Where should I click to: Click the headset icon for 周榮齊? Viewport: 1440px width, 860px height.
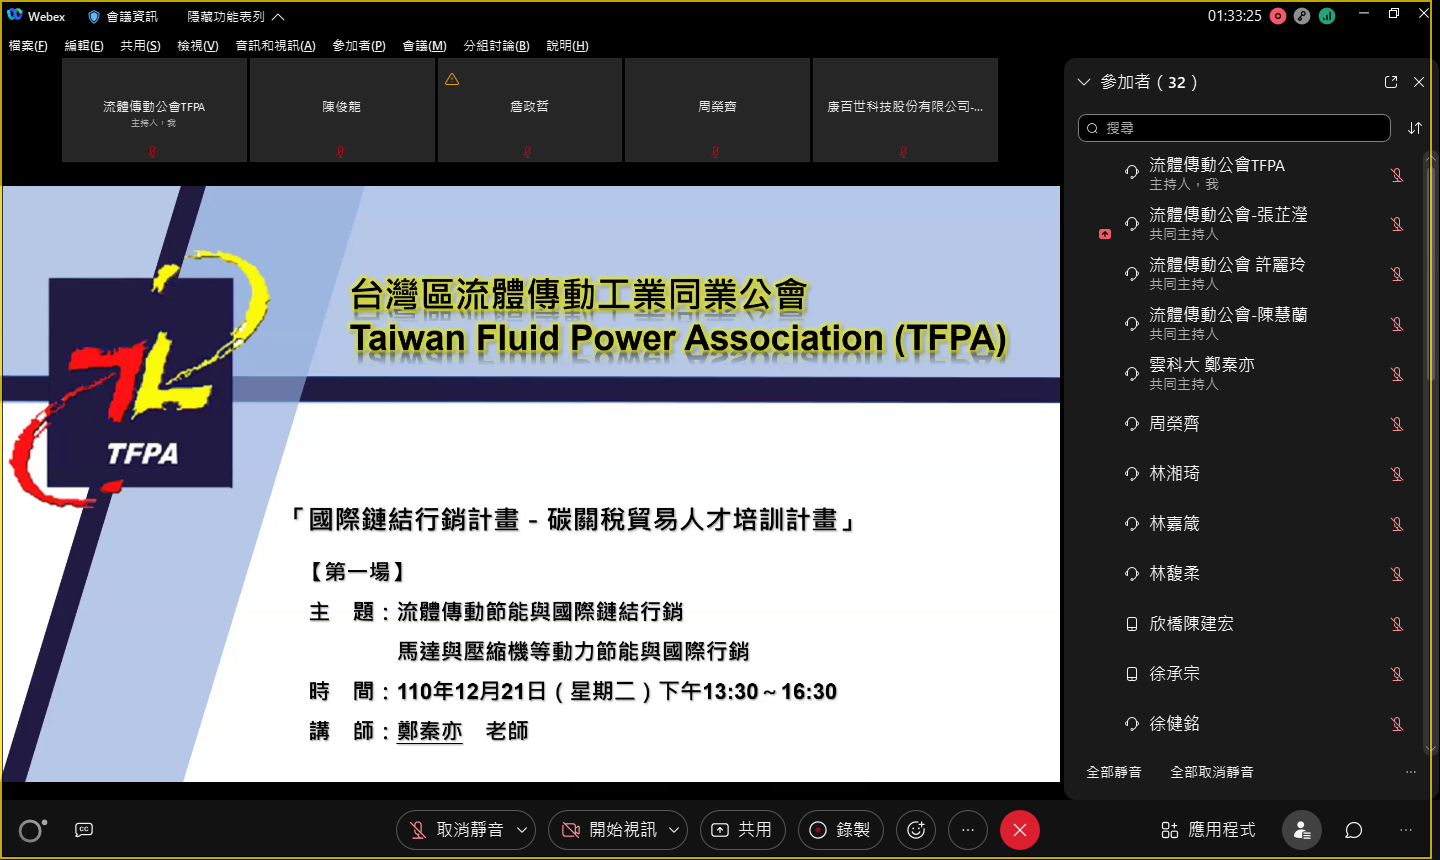point(1132,424)
